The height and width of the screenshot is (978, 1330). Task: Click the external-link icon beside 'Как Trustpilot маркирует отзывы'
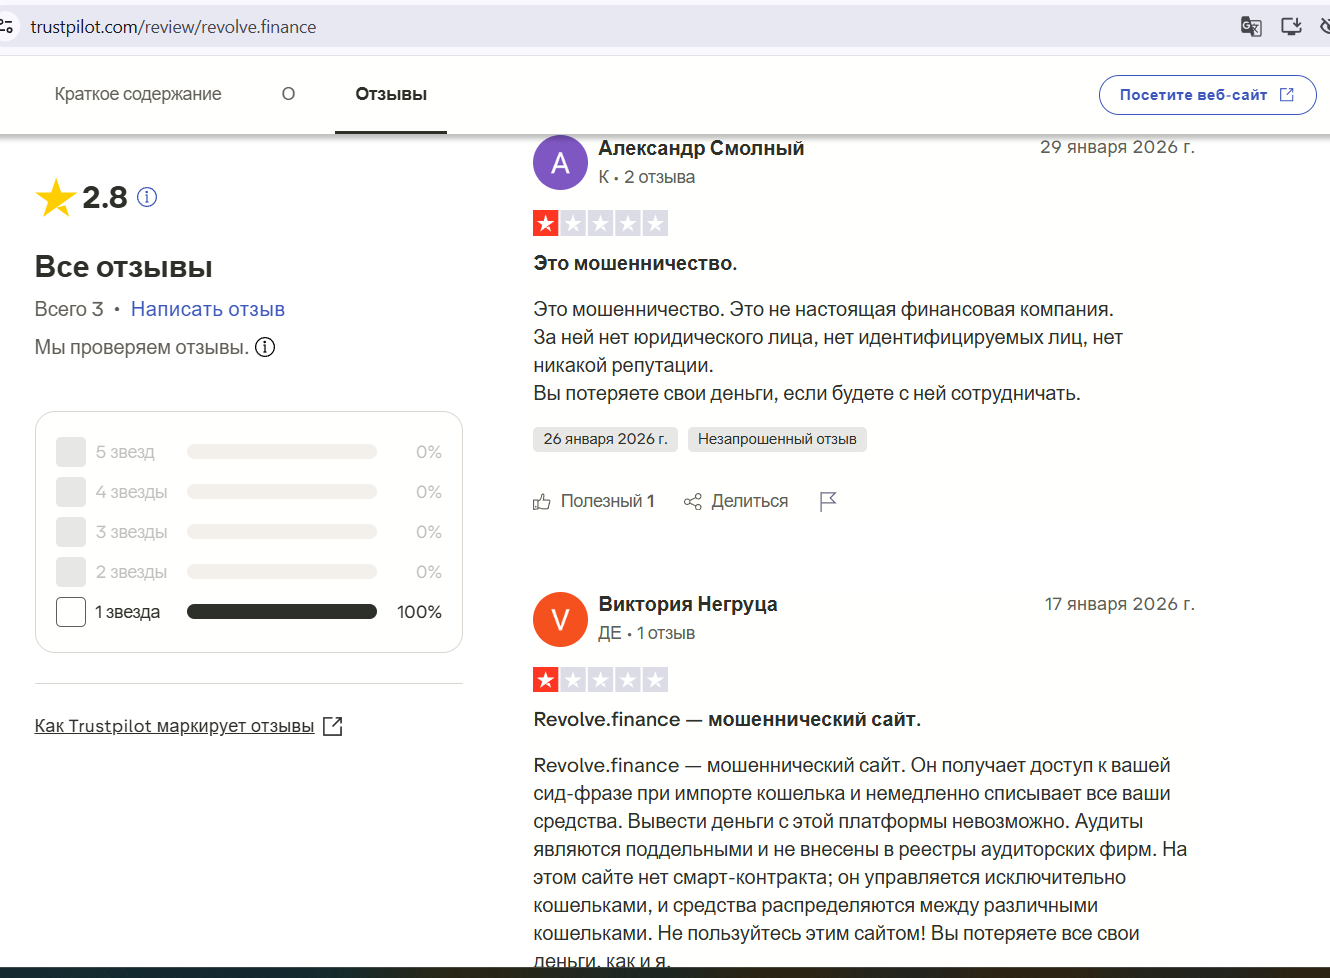pos(333,725)
